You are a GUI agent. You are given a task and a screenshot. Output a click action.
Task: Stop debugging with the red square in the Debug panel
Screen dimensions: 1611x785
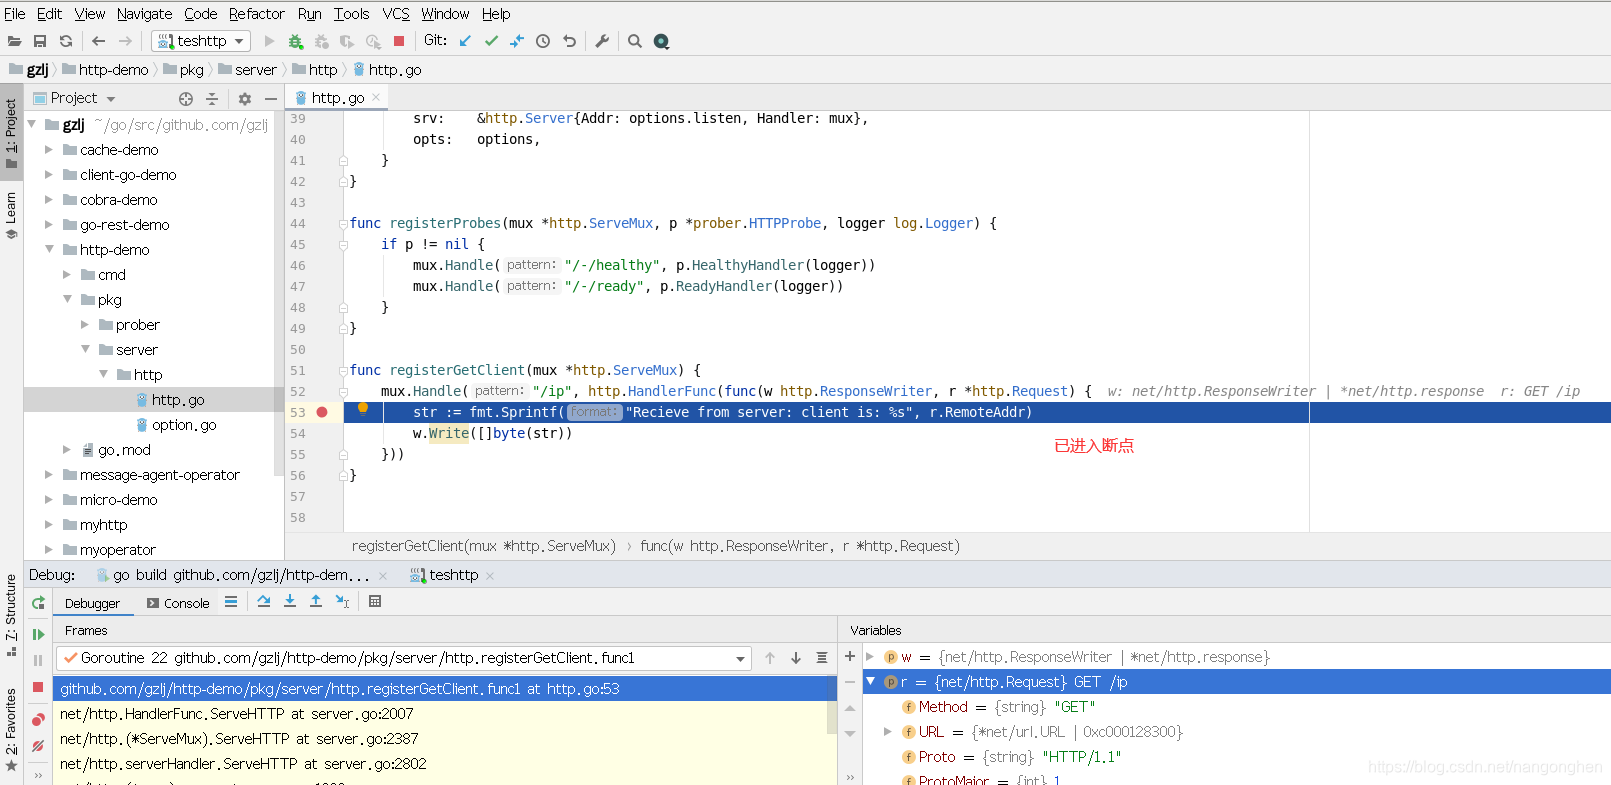tap(38, 687)
